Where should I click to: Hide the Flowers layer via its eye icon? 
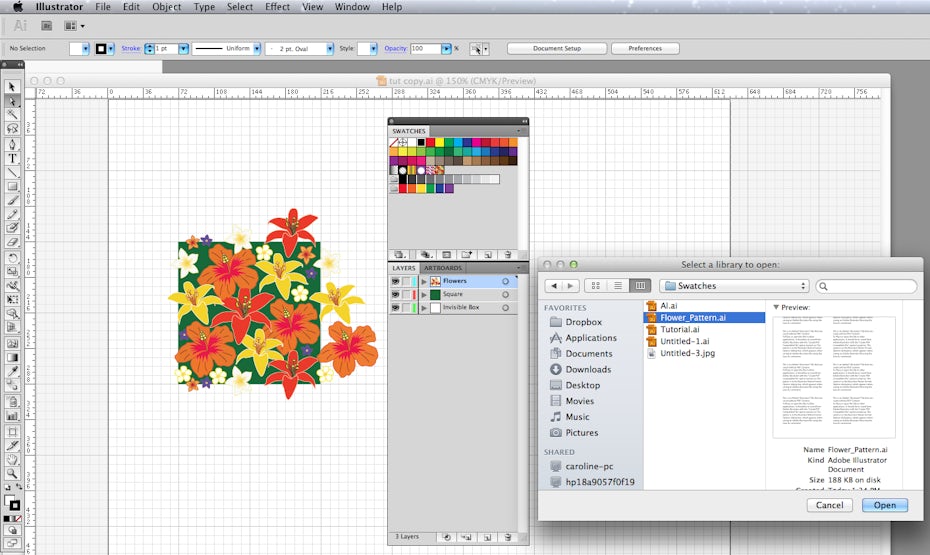[395, 281]
